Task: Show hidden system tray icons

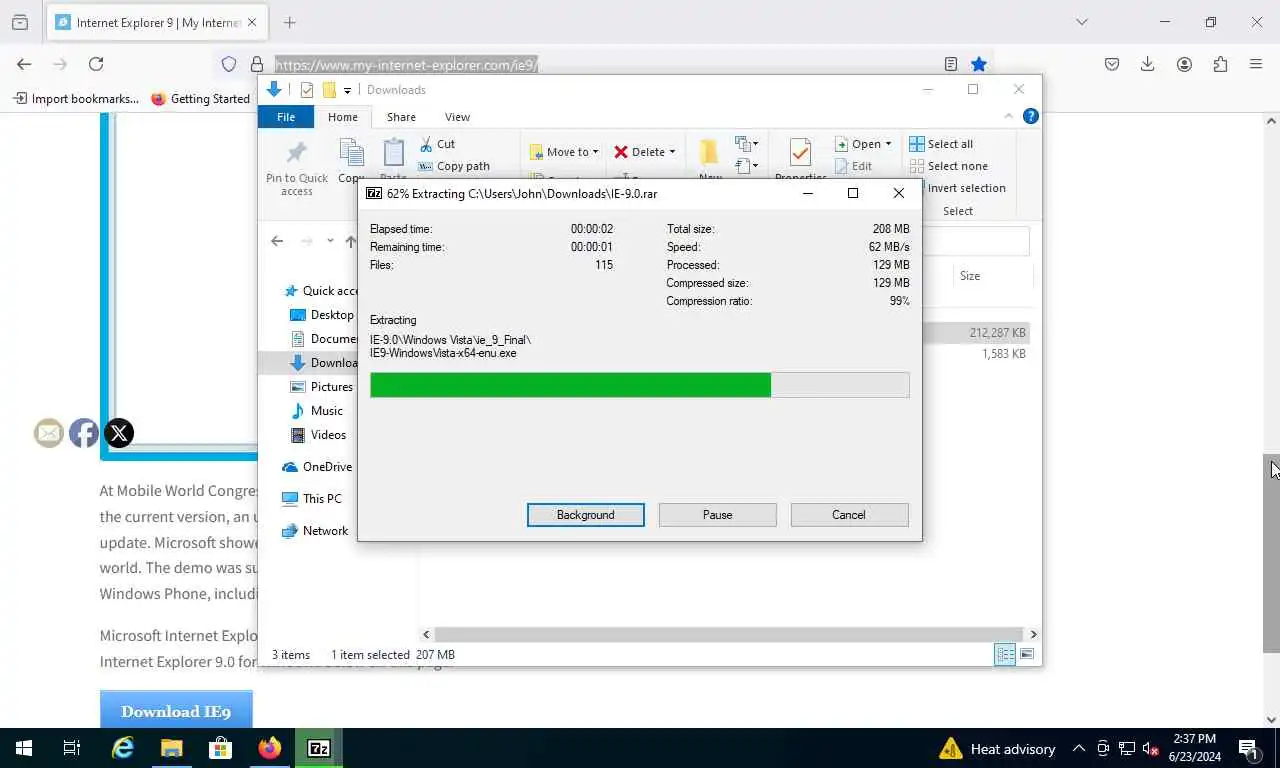Action: (1079, 748)
